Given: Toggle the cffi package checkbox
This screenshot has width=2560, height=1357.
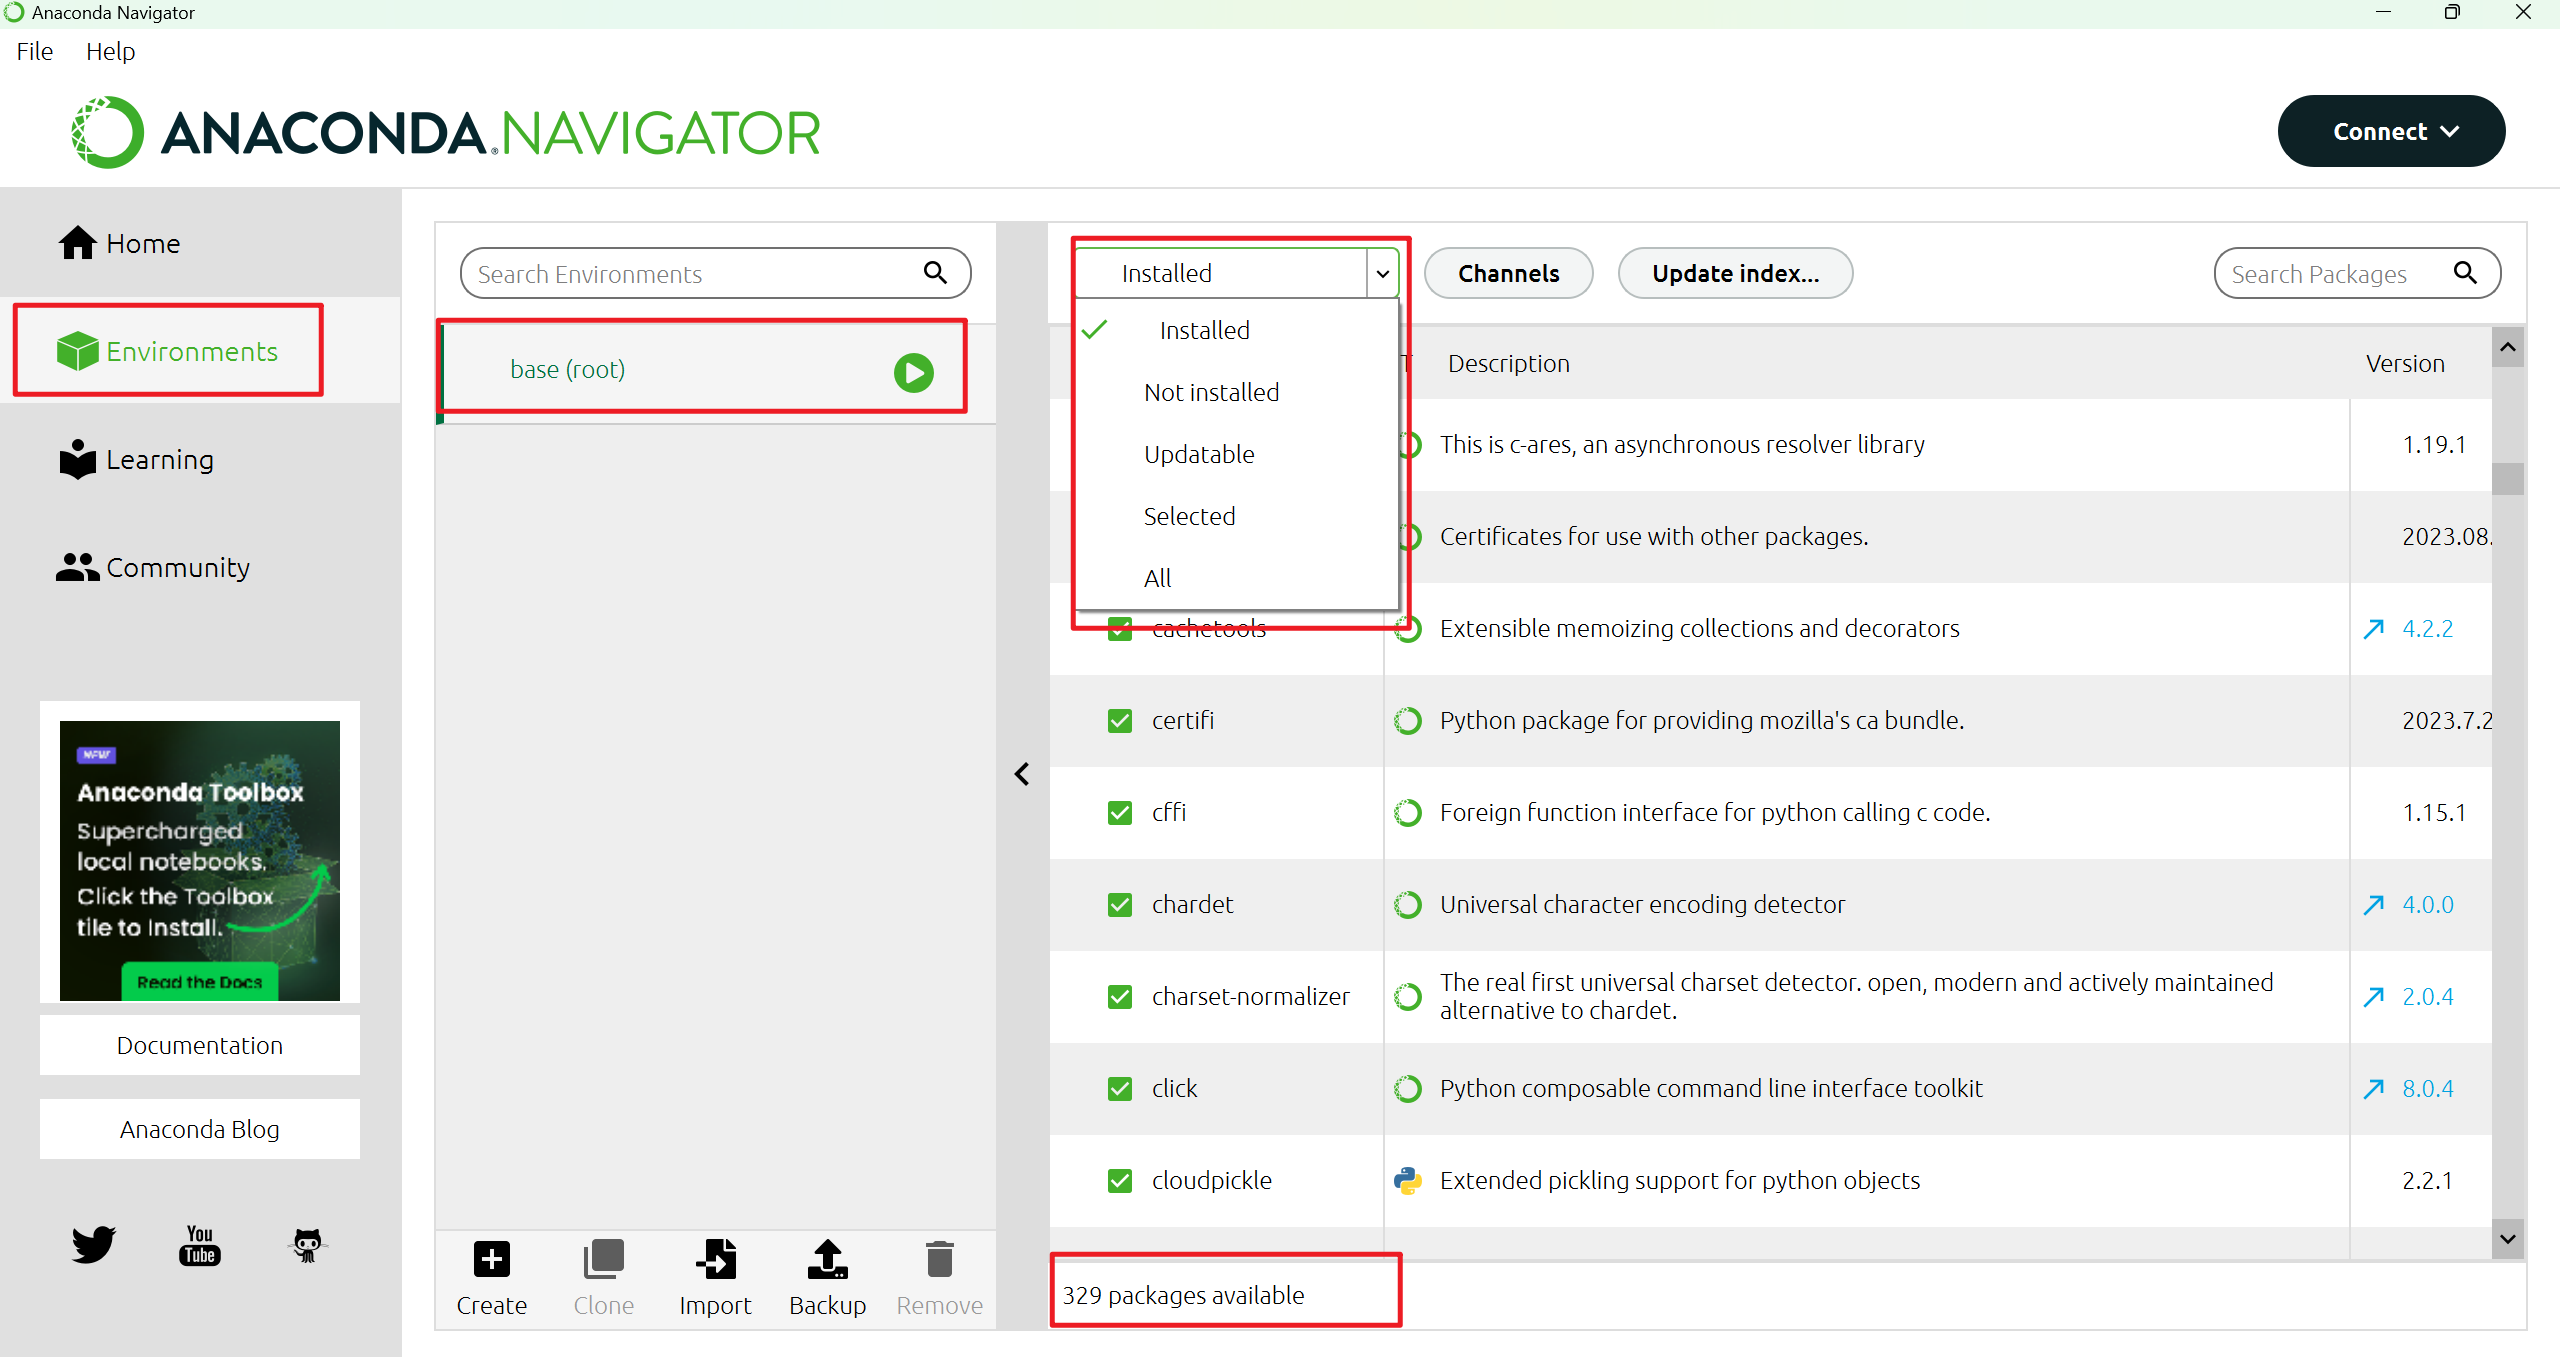Looking at the screenshot, I should click(1120, 812).
